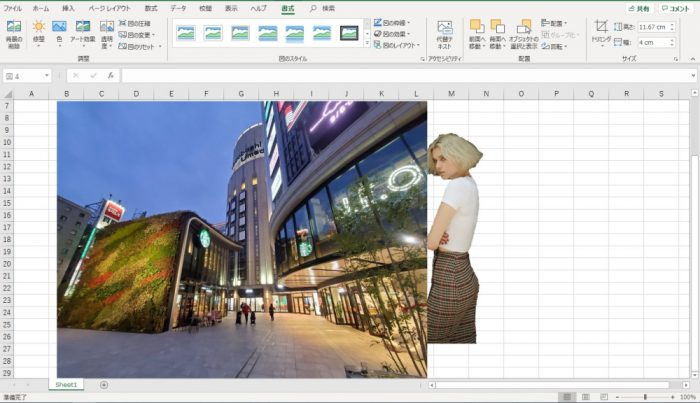Click Reset Picture (図のリセット)
The image size is (700, 403).
click(140, 46)
